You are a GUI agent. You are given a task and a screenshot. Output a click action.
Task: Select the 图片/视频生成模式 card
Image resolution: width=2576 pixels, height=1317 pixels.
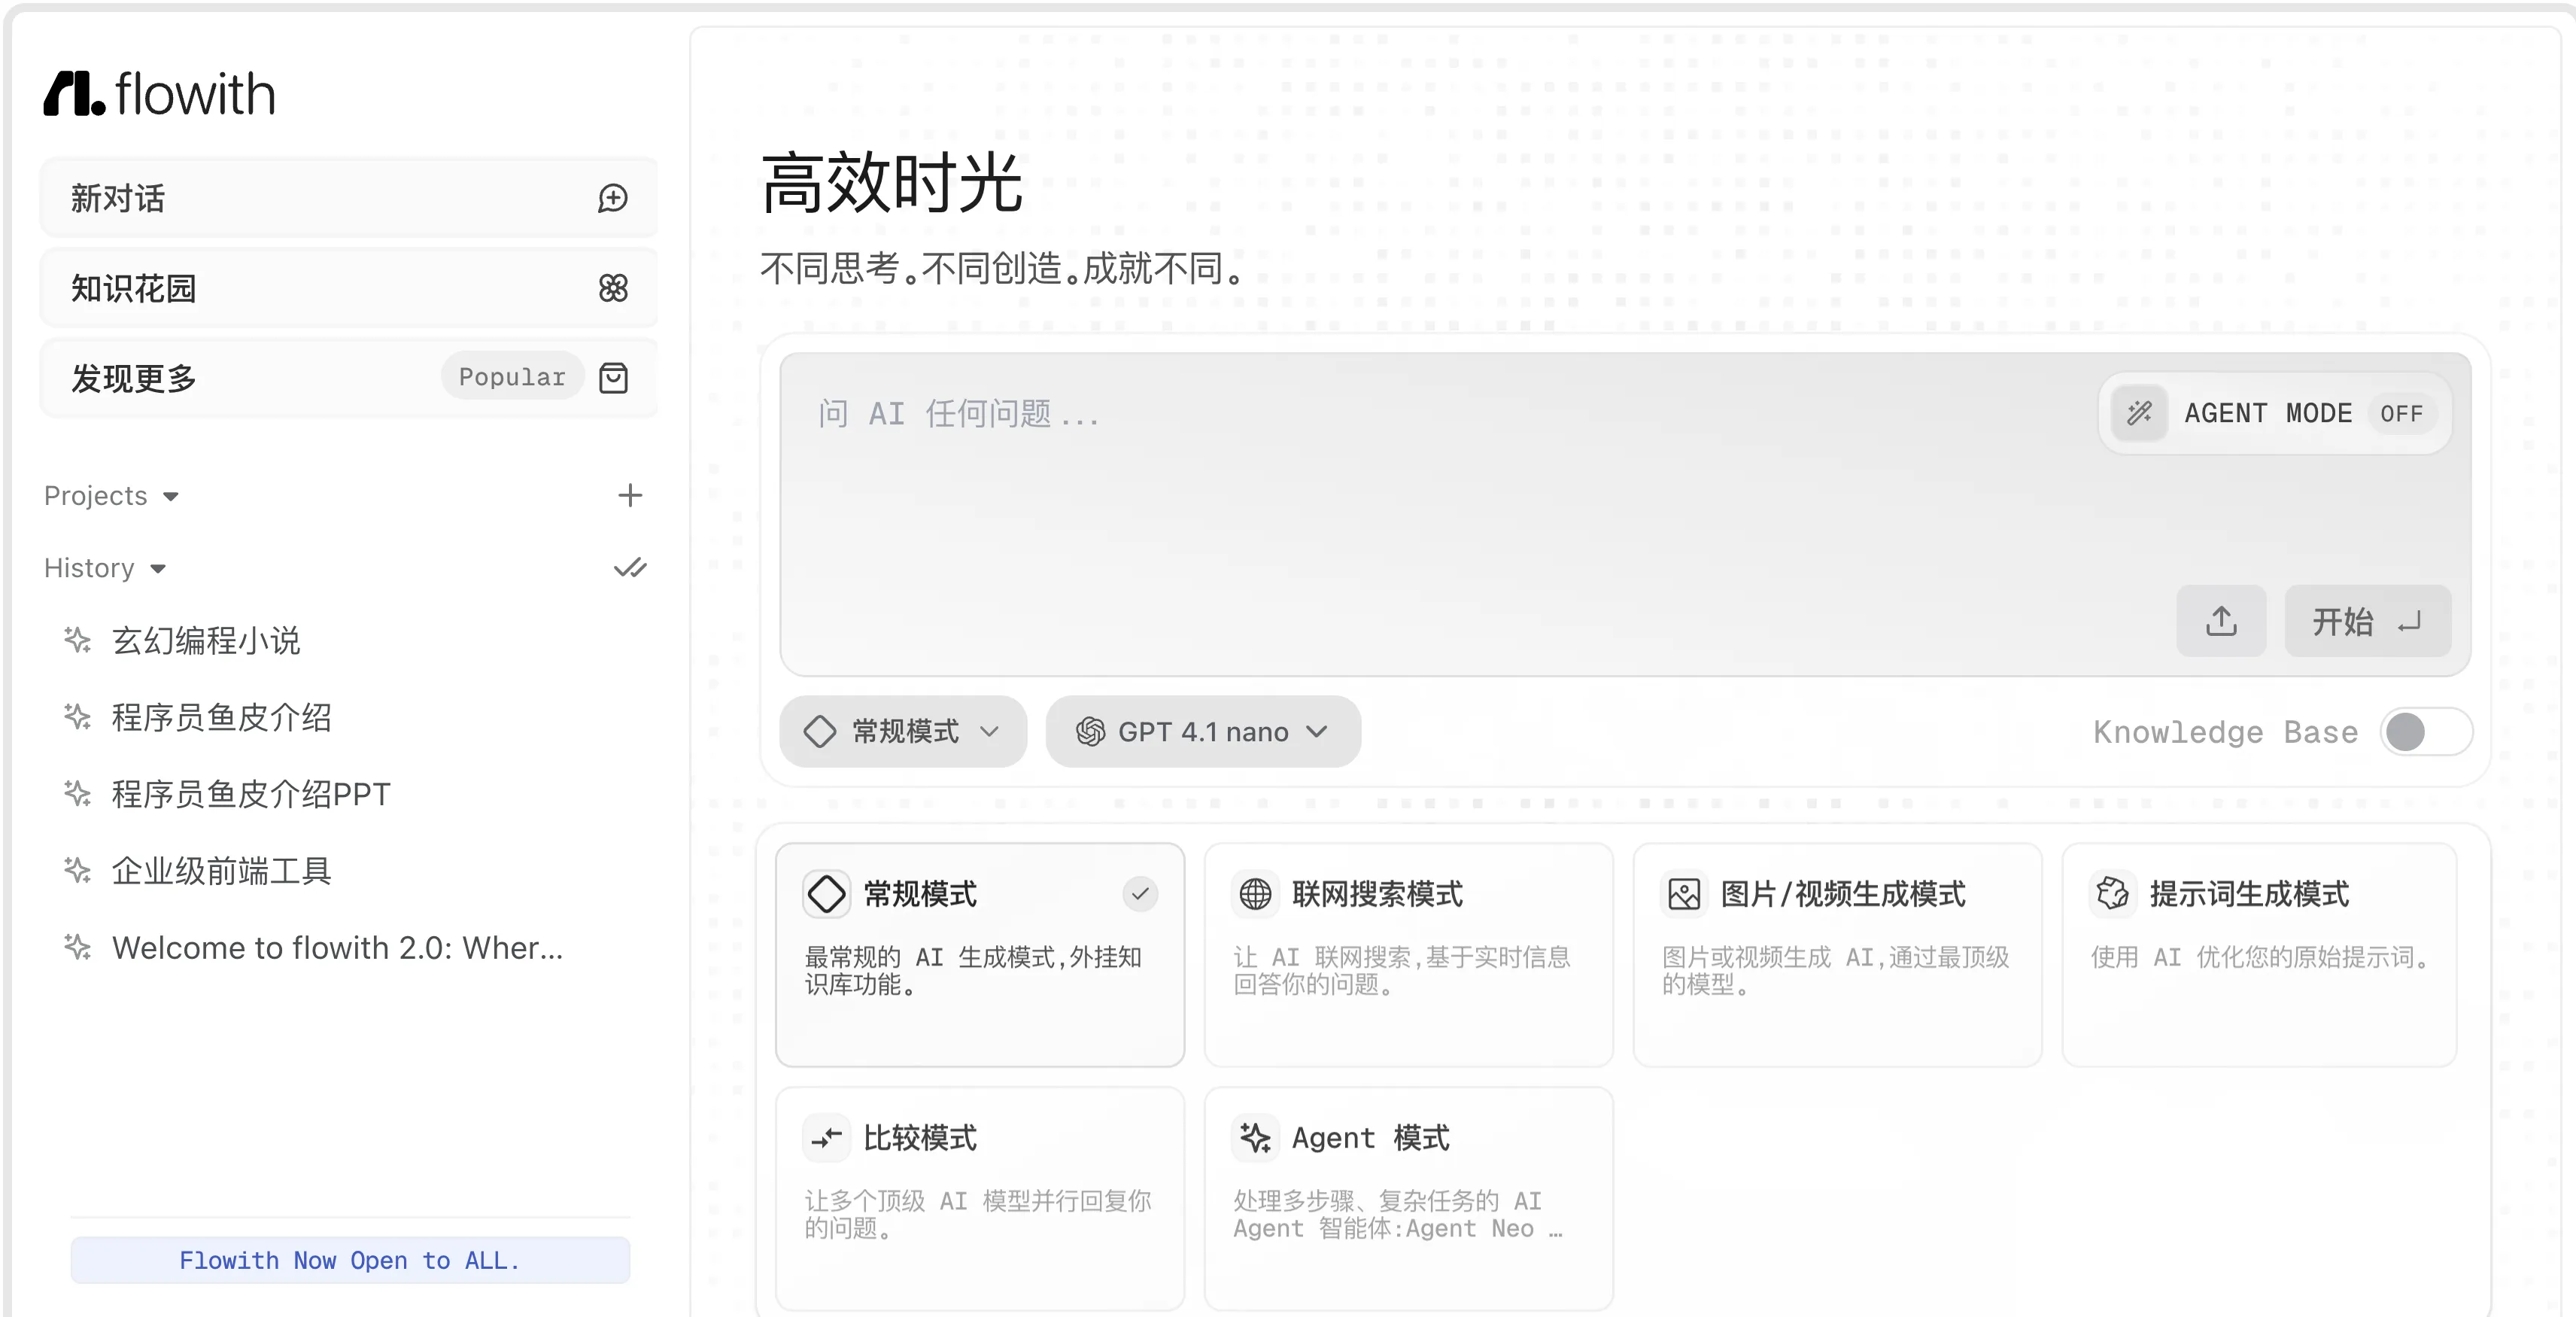pos(1837,954)
